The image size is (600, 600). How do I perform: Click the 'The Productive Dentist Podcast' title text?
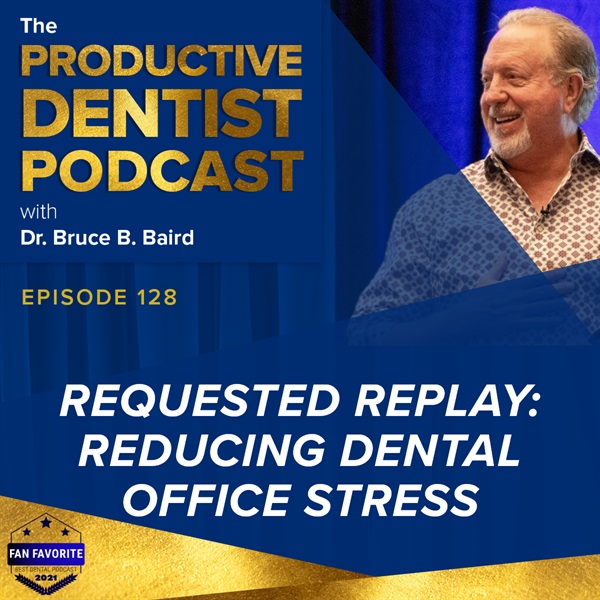[162, 104]
